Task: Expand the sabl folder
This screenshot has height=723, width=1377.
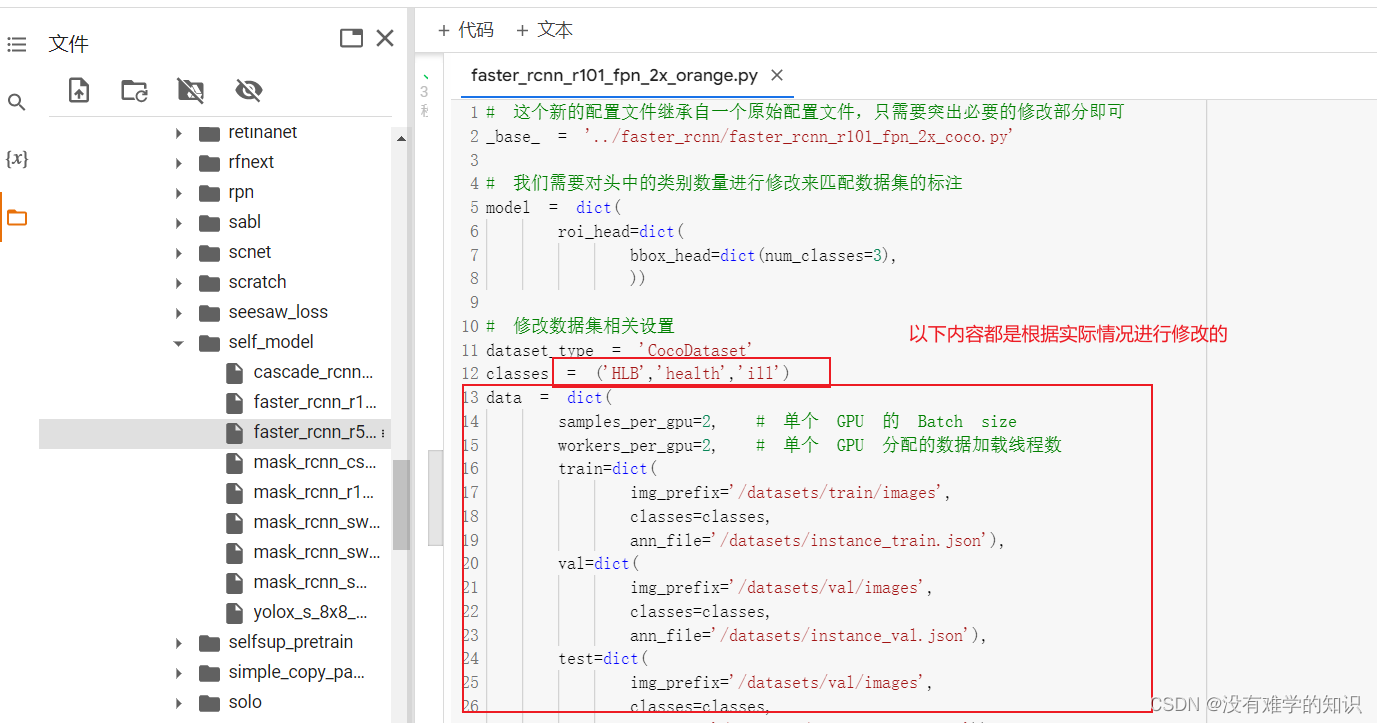Action: [179, 223]
